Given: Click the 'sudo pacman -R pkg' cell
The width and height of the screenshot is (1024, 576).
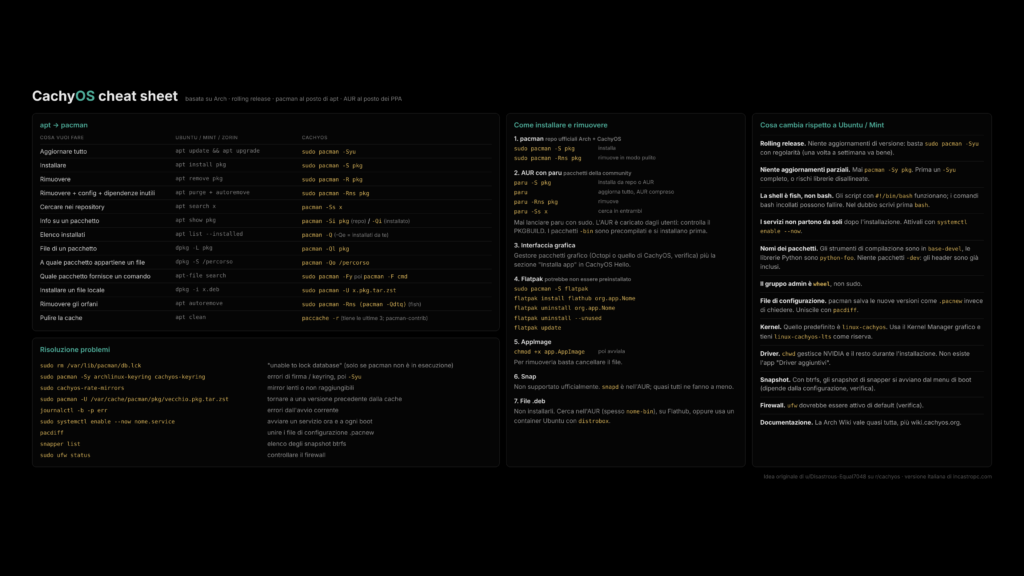Looking at the screenshot, I should point(332,179).
